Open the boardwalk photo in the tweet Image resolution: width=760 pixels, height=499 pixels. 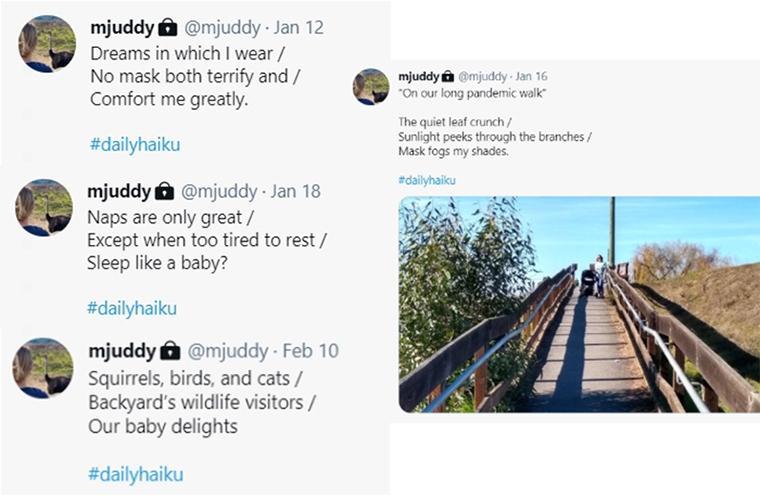point(579,304)
